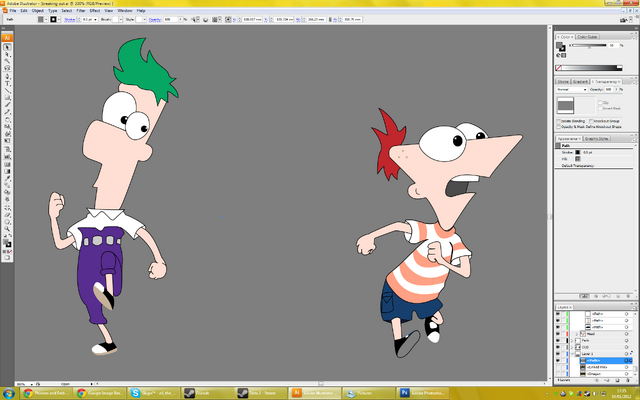
Task: Toggle the Knockout Group checkbox
Action: [591, 121]
